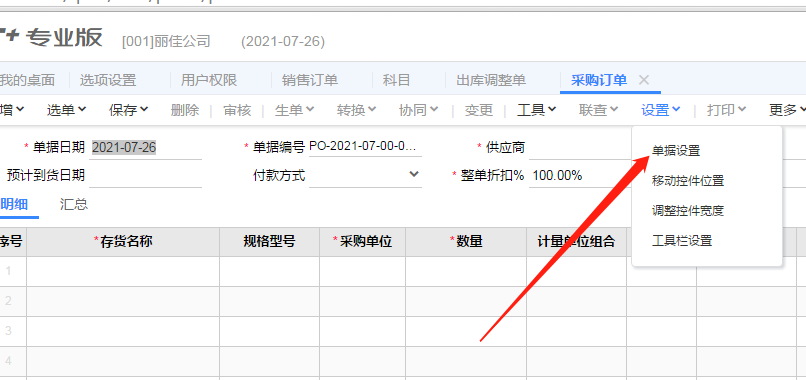The width and height of the screenshot is (806, 380).
Task: Click the 审核 toolbar button
Action: tap(237, 110)
